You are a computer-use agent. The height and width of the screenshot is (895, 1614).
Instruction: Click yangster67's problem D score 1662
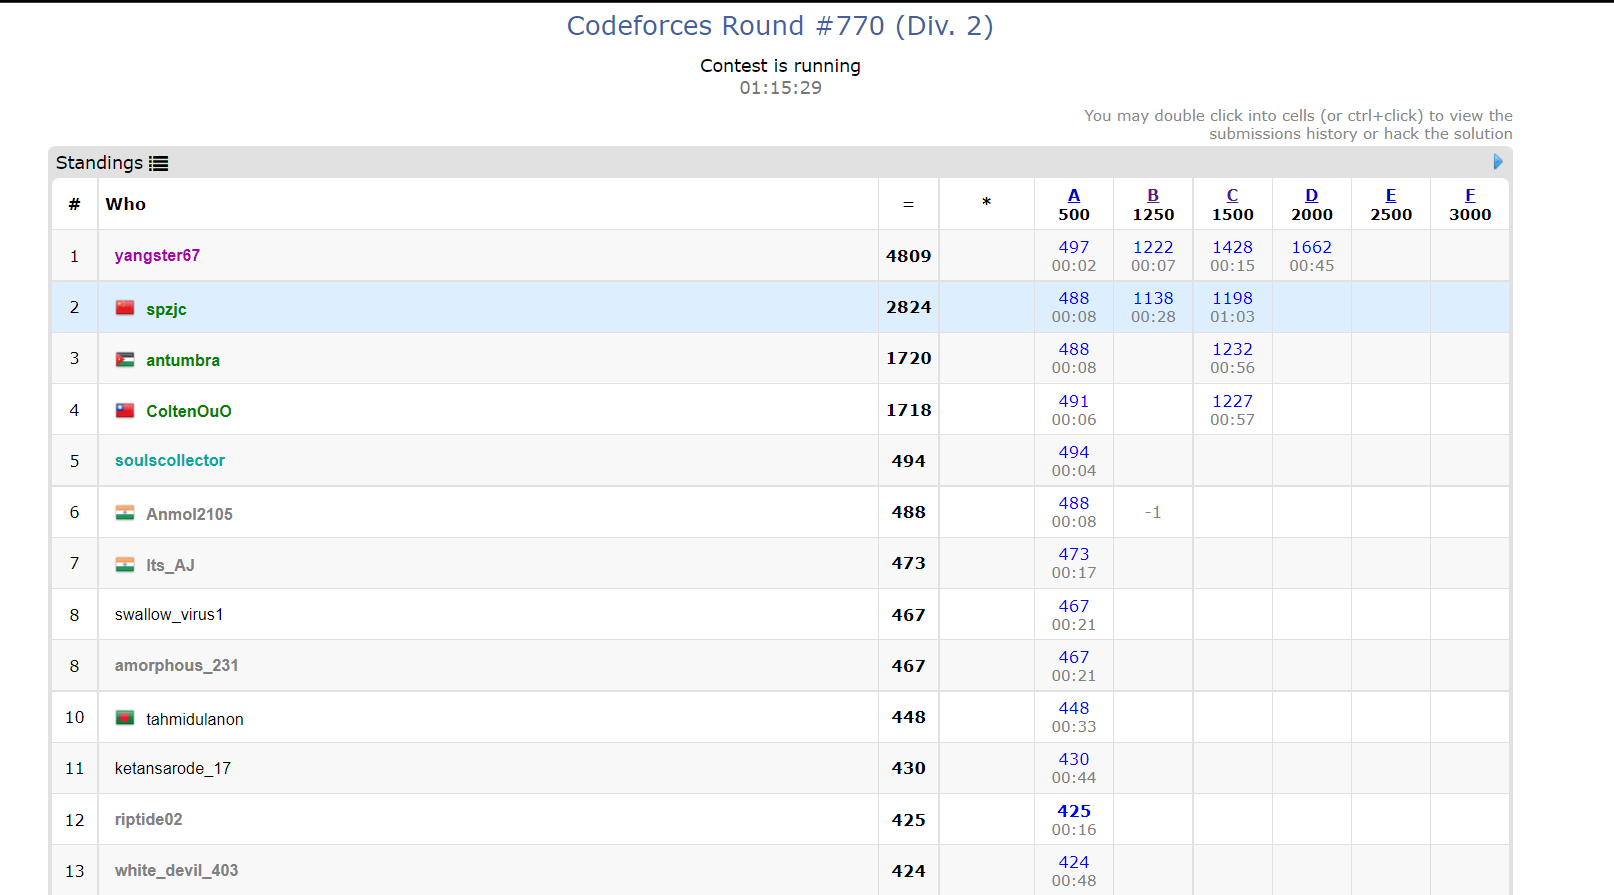pos(1311,247)
